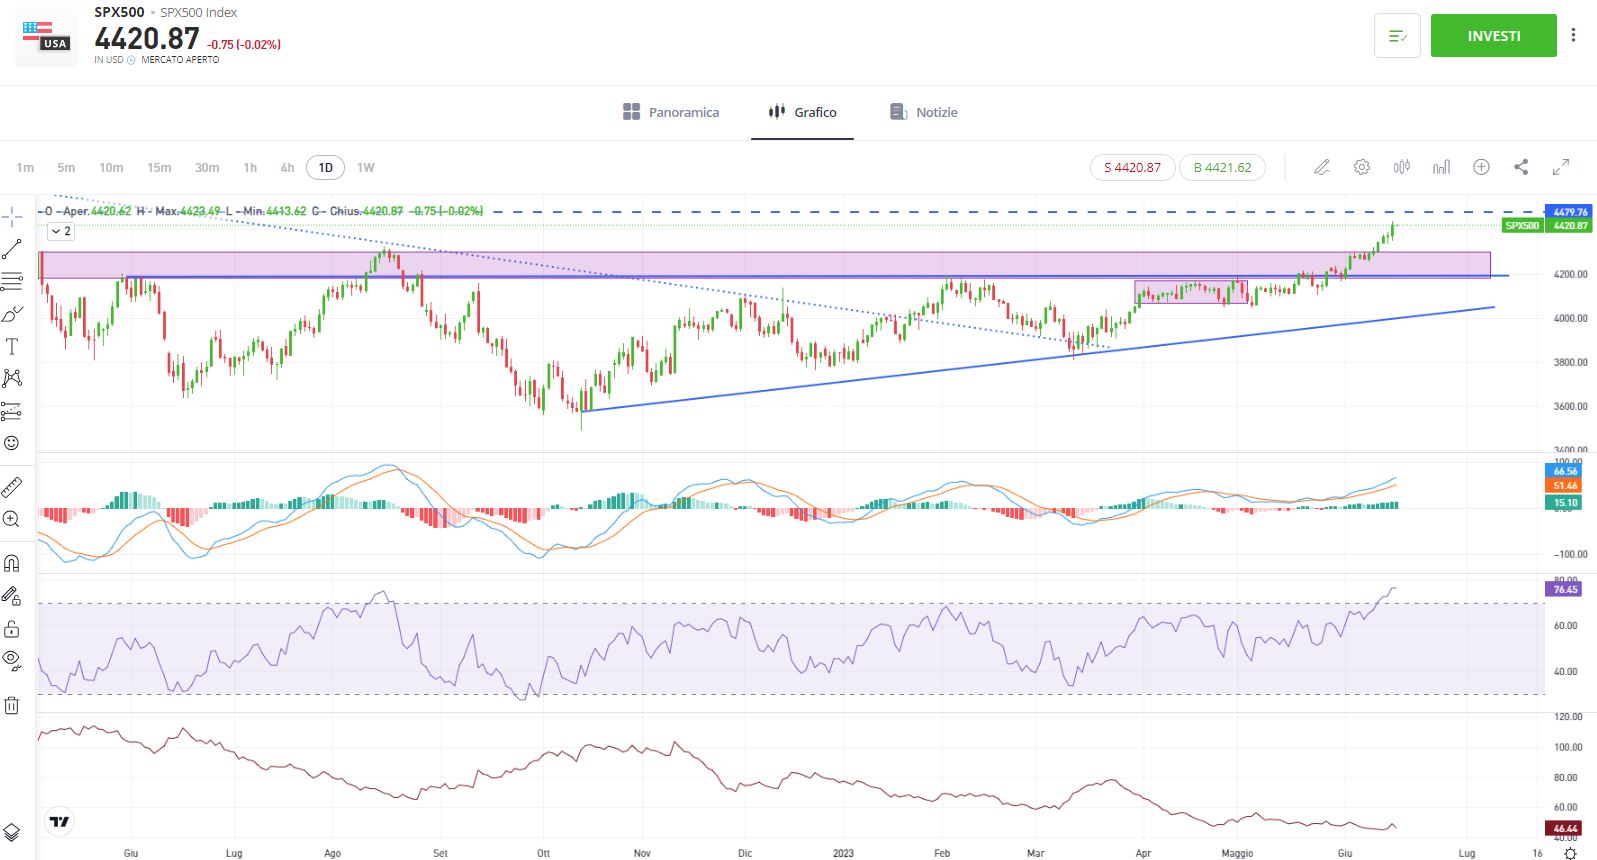Viewport: 1597px width, 860px height.
Task: Set timeframe to 1W
Action: point(366,167)
